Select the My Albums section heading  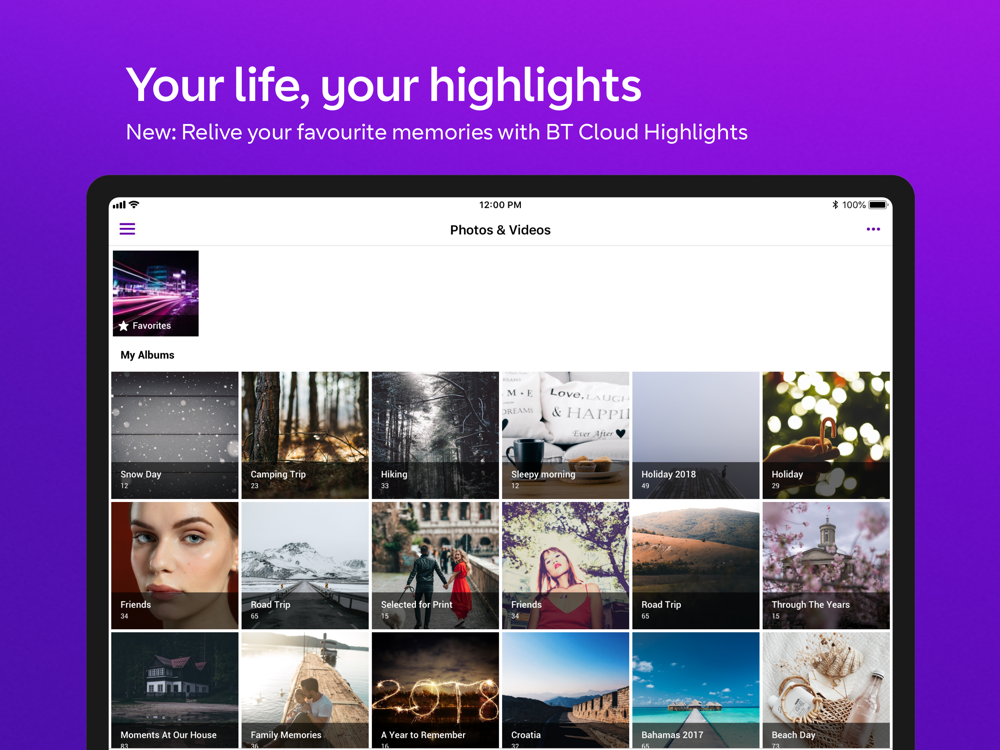[x=147, y=355]
